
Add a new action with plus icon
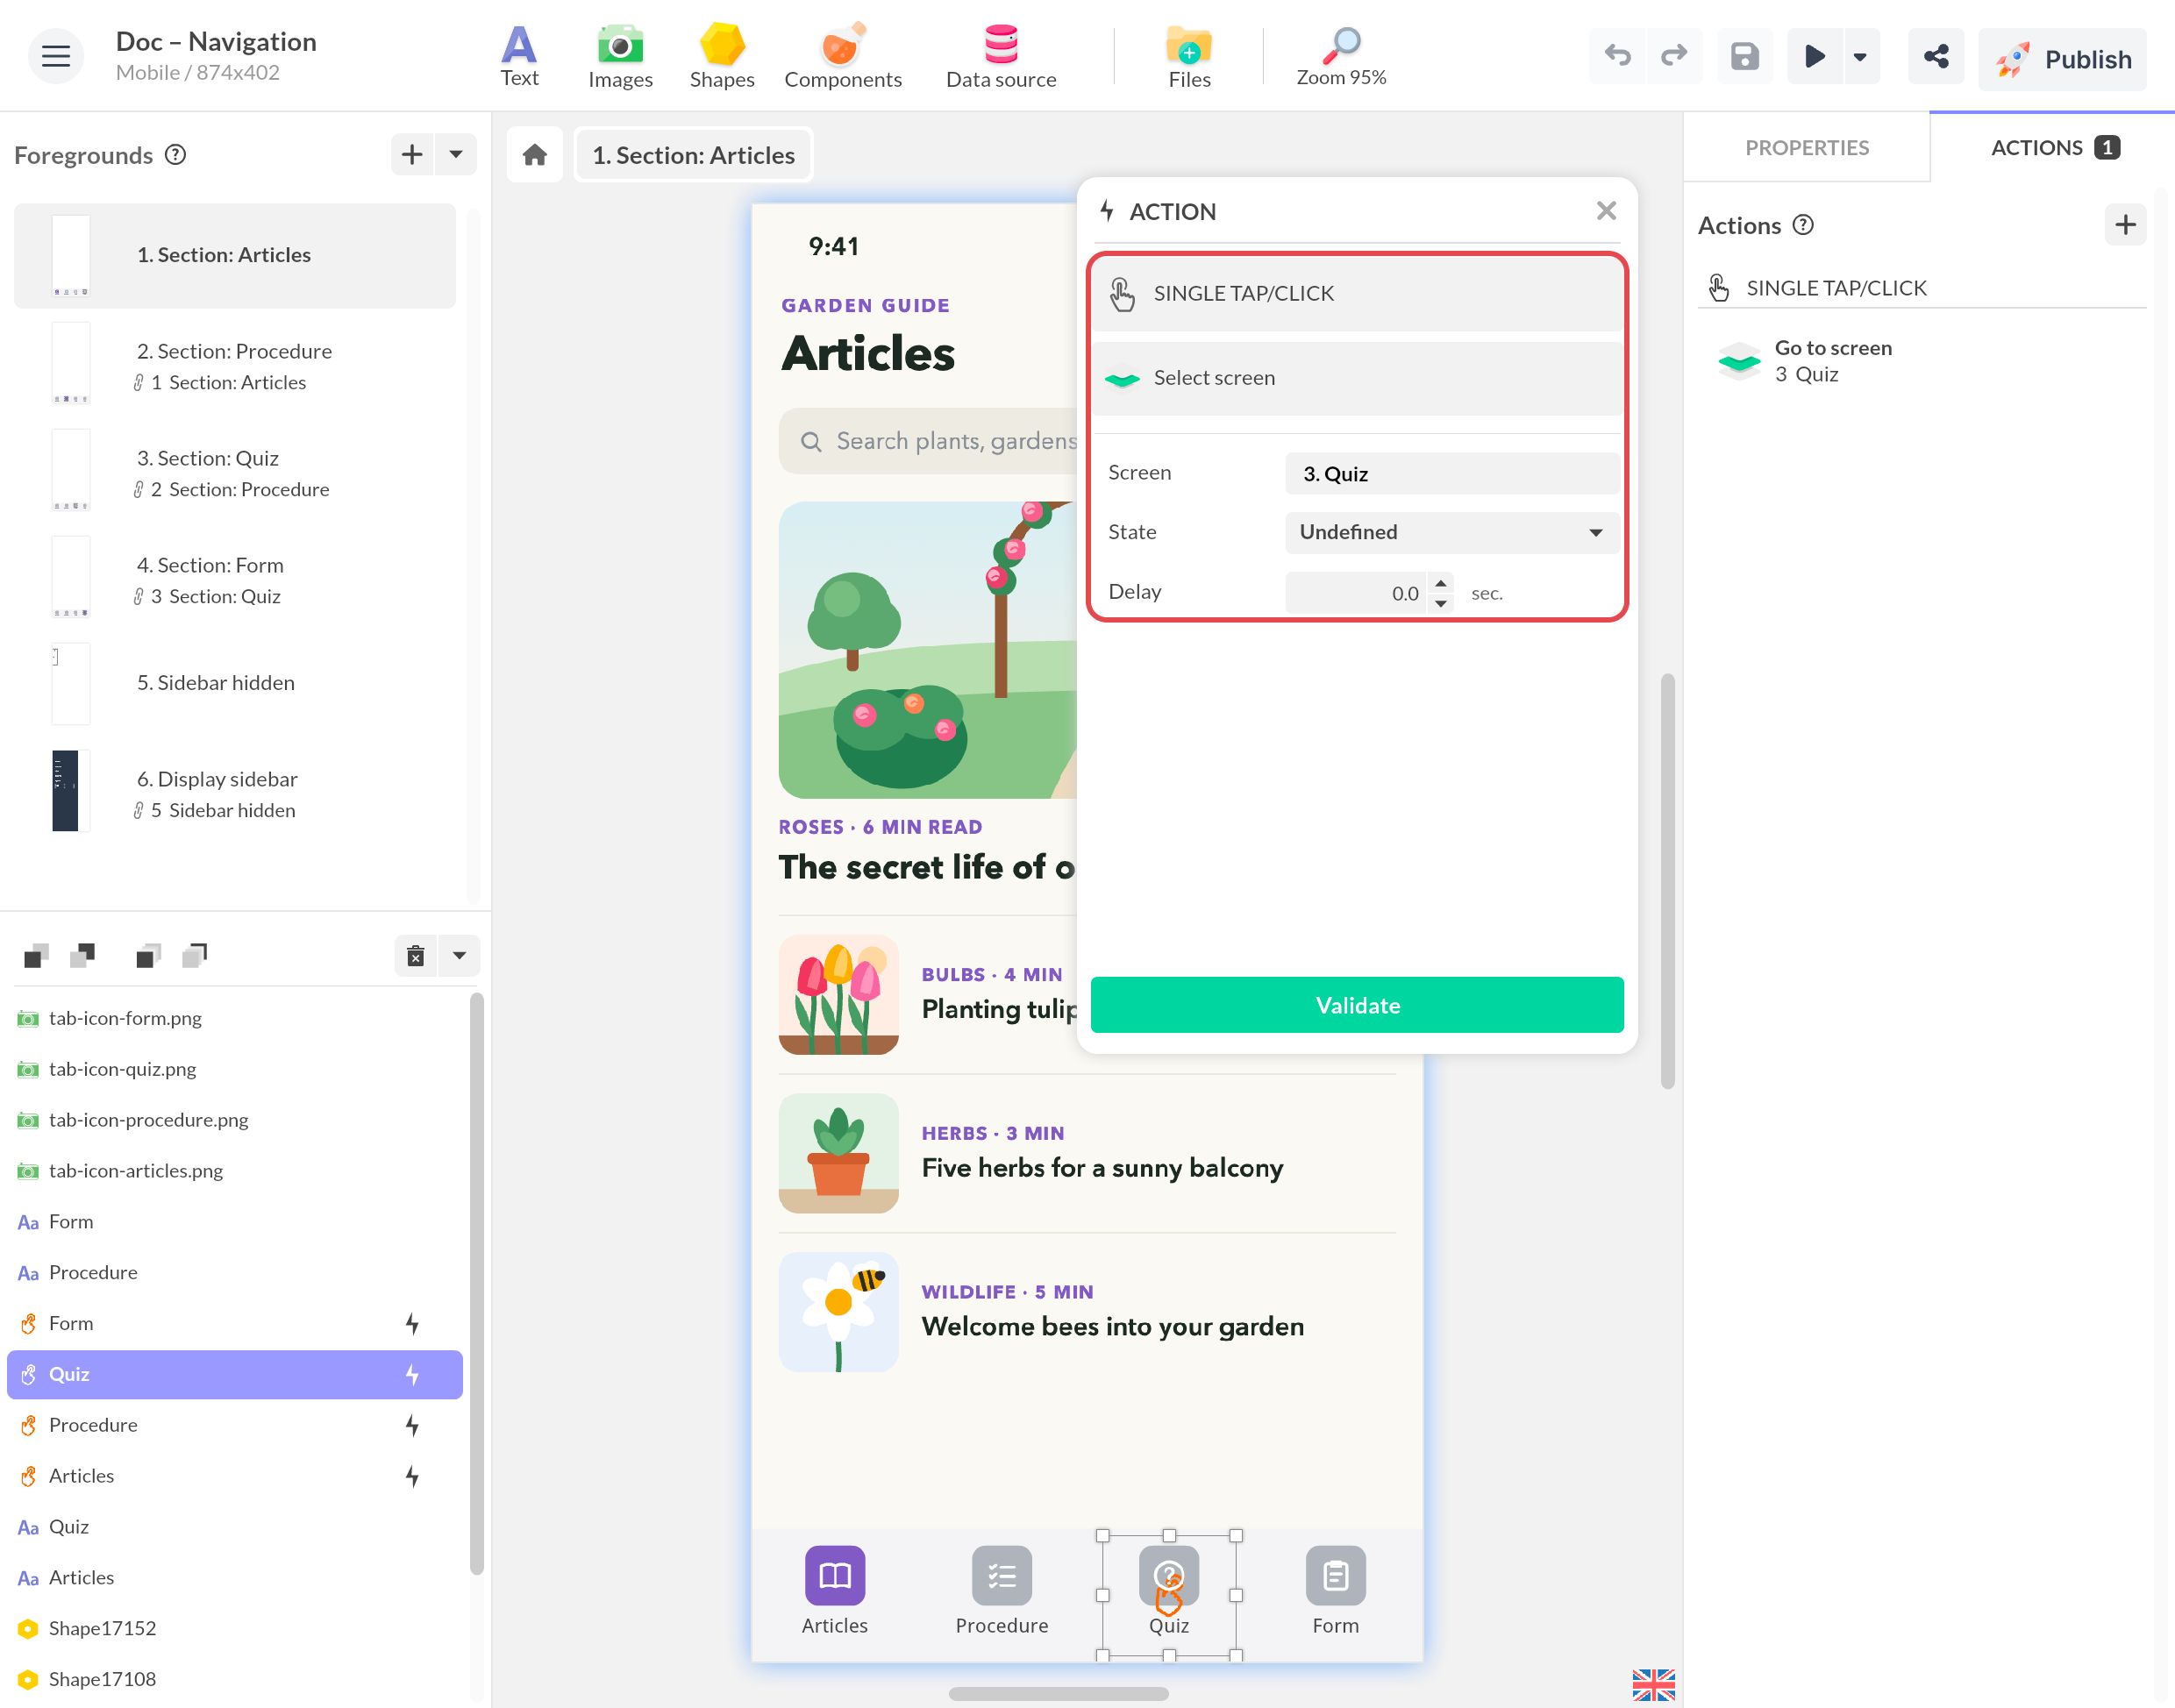click(x=2125, y=225)
